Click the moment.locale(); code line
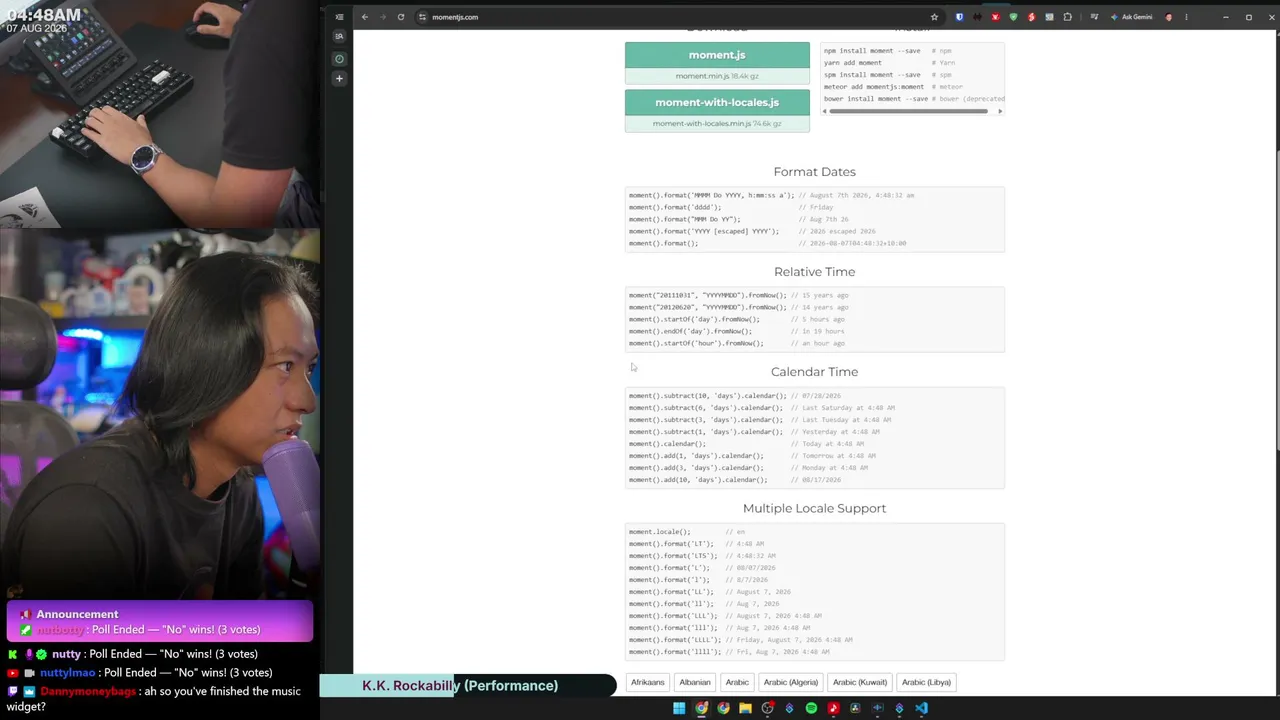1280x720 pixels. [x=687, y=532]
